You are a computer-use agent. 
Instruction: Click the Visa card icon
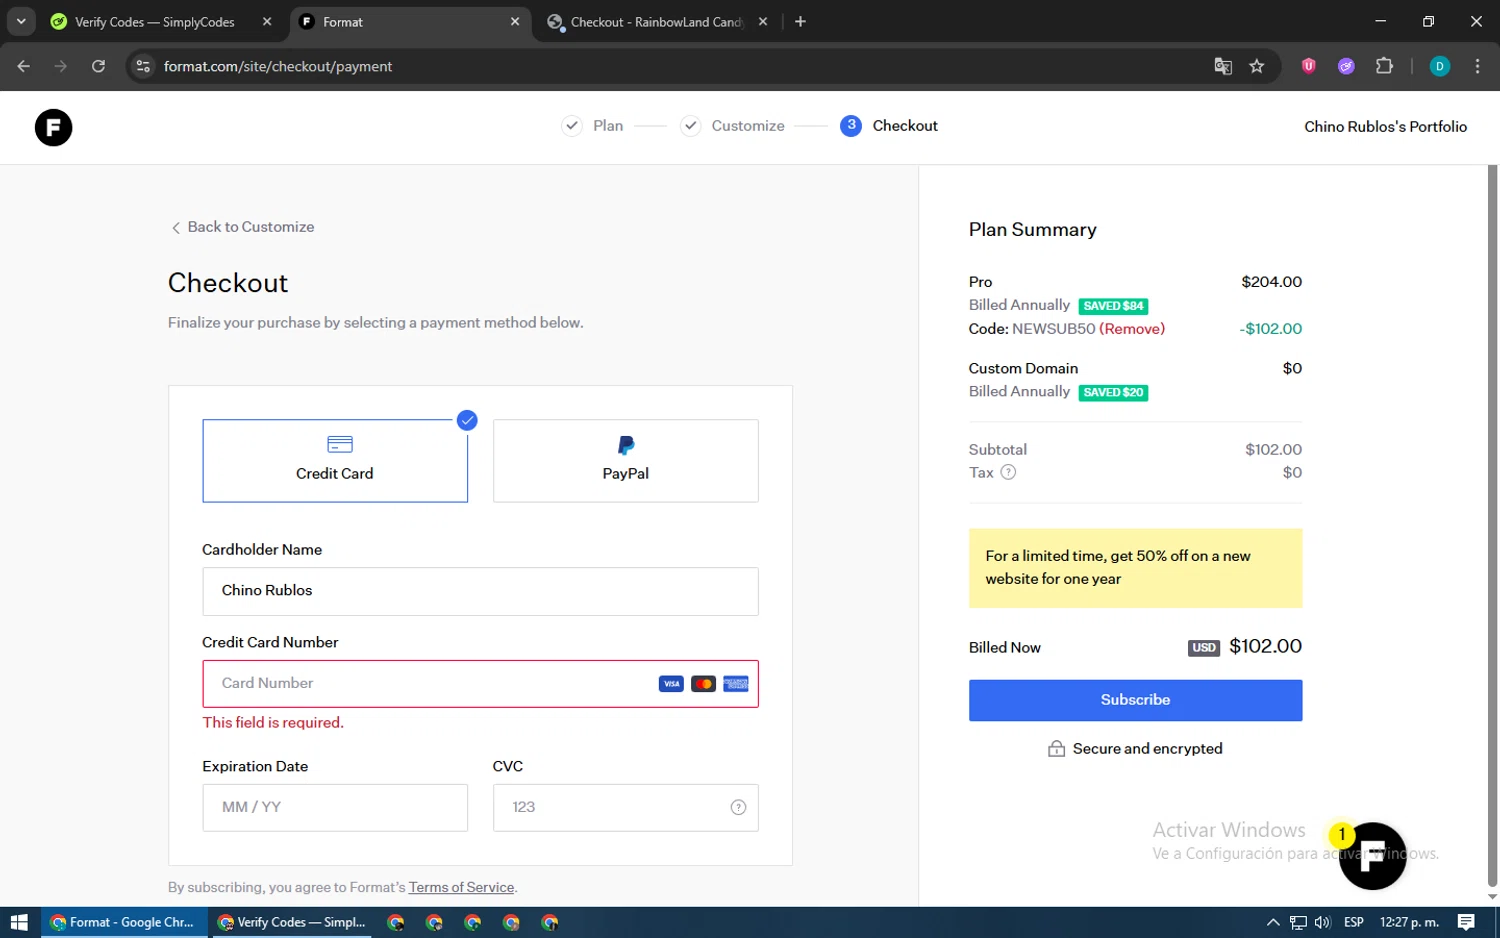[671, 684]
